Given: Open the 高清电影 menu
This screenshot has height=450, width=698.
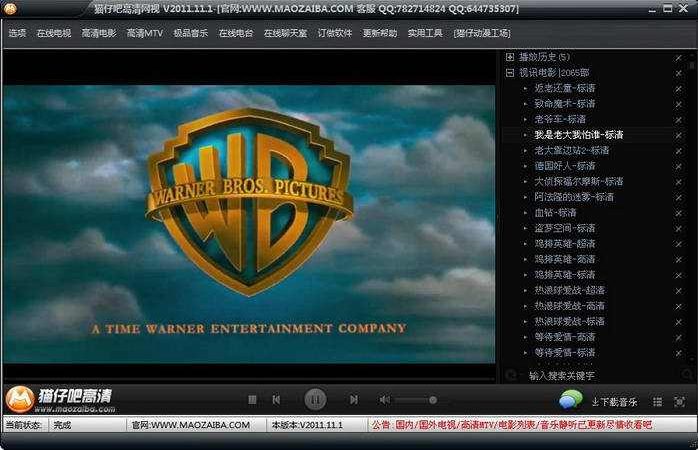Looking at the screenshot, I should point(99,33).
